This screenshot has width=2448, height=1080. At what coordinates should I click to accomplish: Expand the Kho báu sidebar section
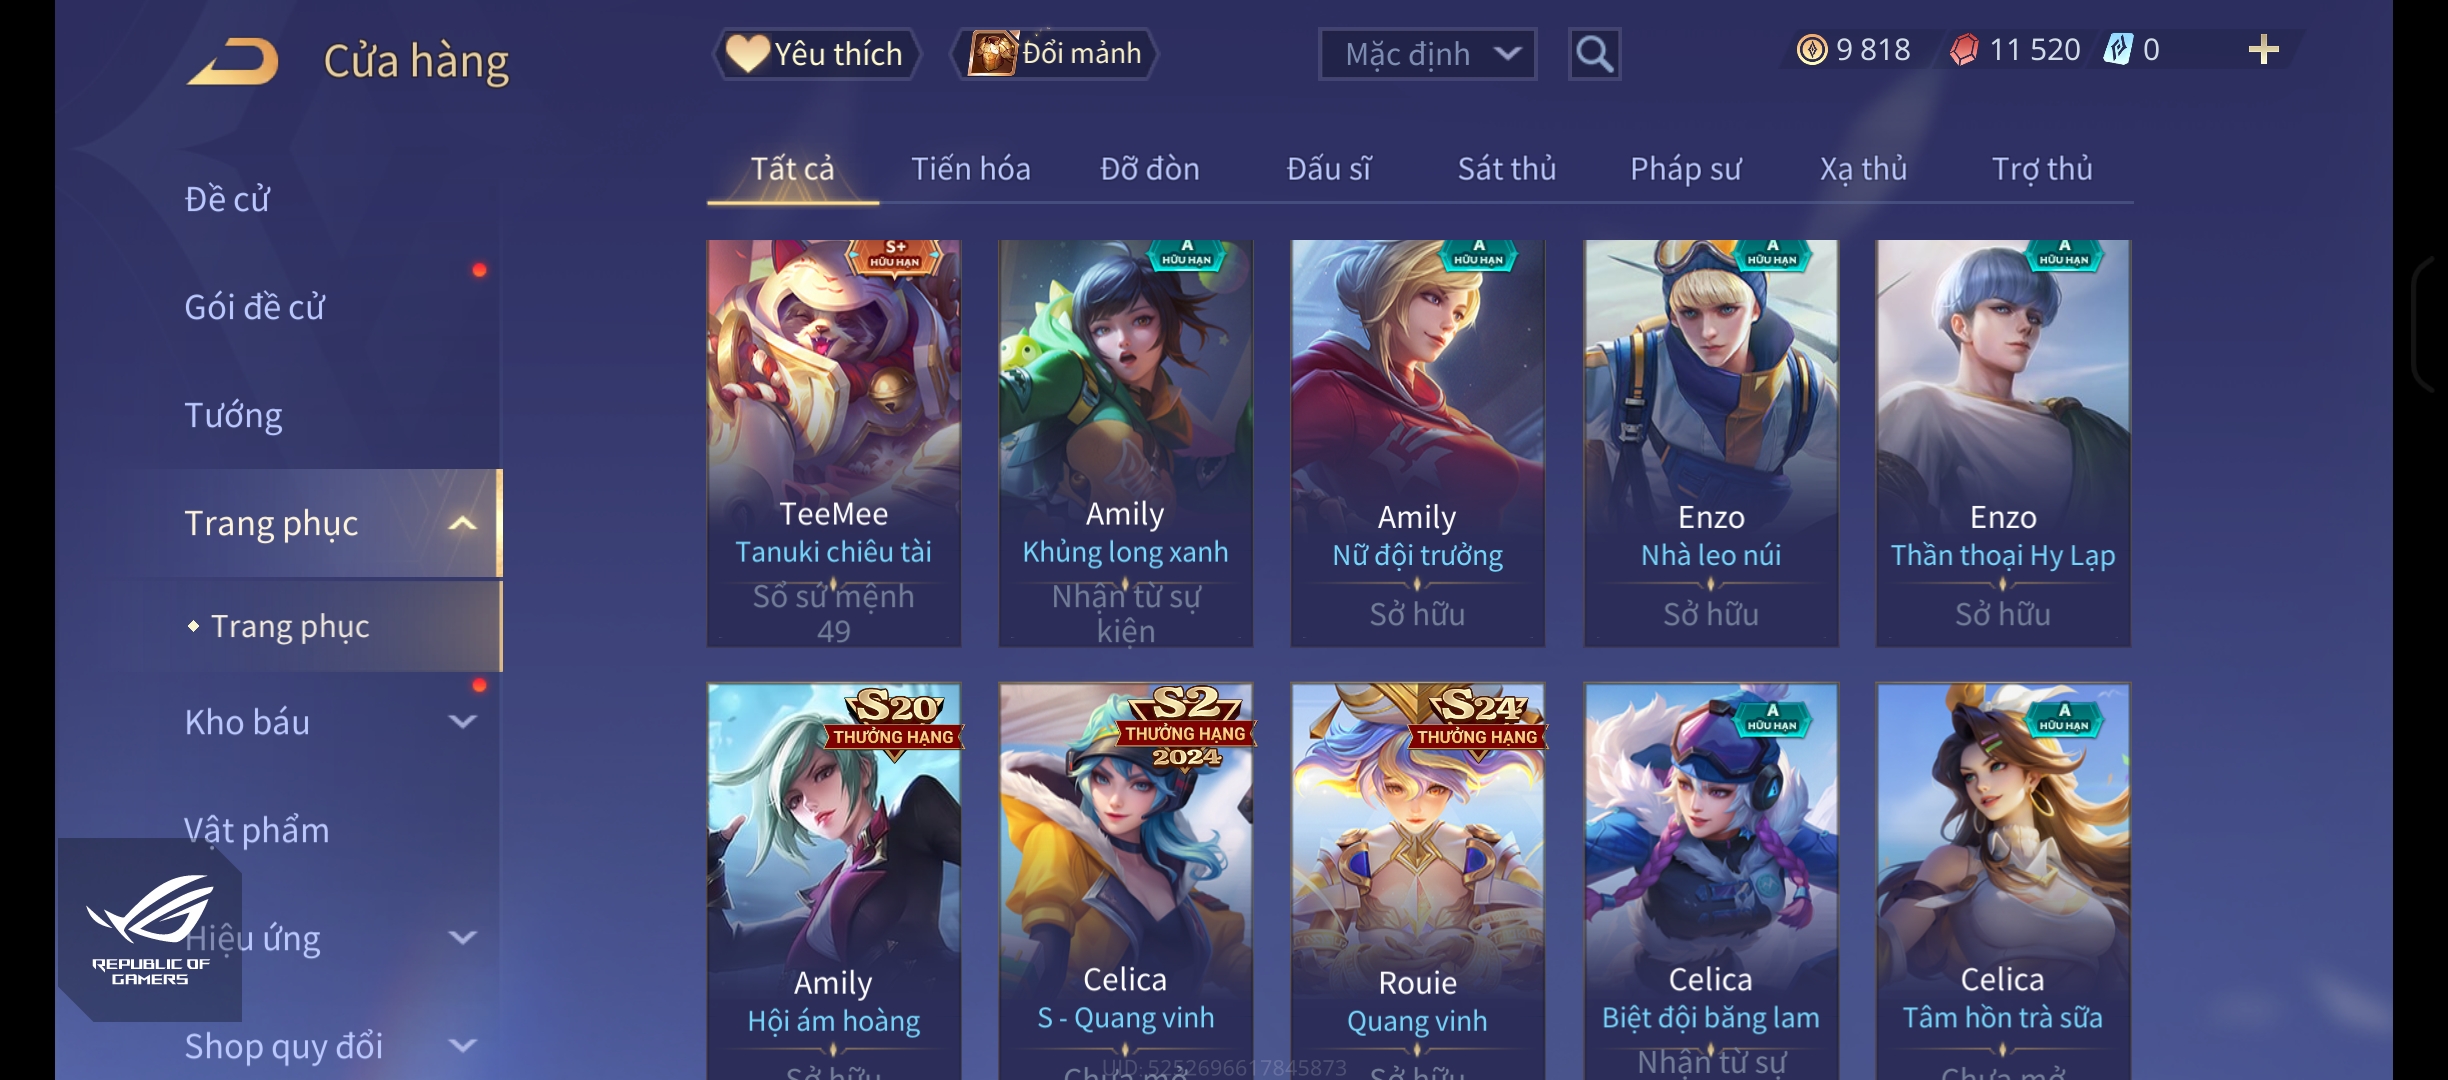tap(462, 721)
